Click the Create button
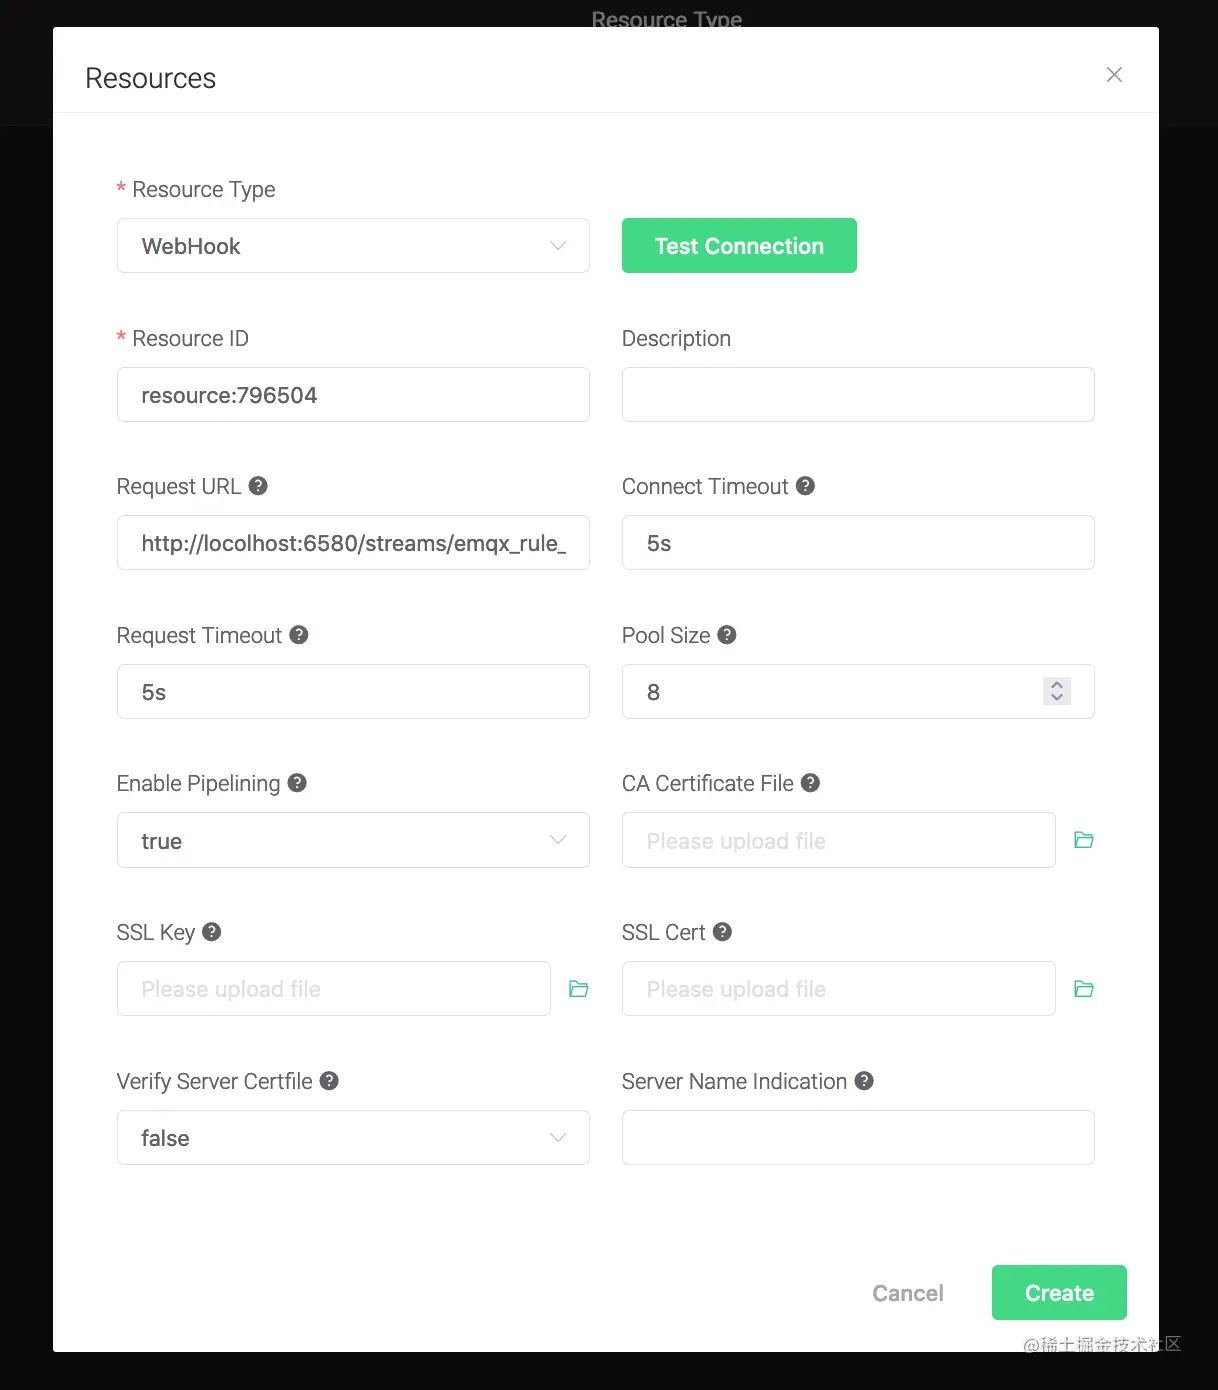 click(1058, 1292)
